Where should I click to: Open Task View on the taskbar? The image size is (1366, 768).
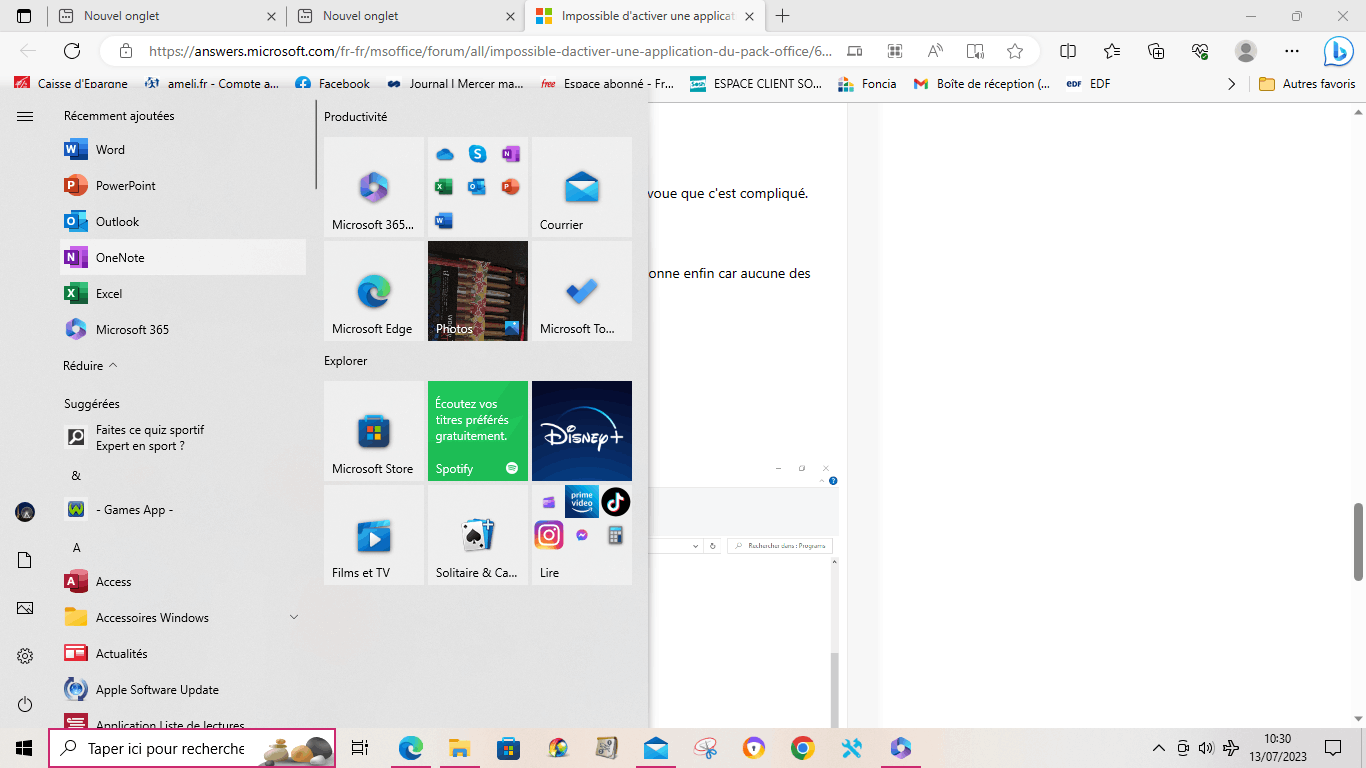pos(361,748)
